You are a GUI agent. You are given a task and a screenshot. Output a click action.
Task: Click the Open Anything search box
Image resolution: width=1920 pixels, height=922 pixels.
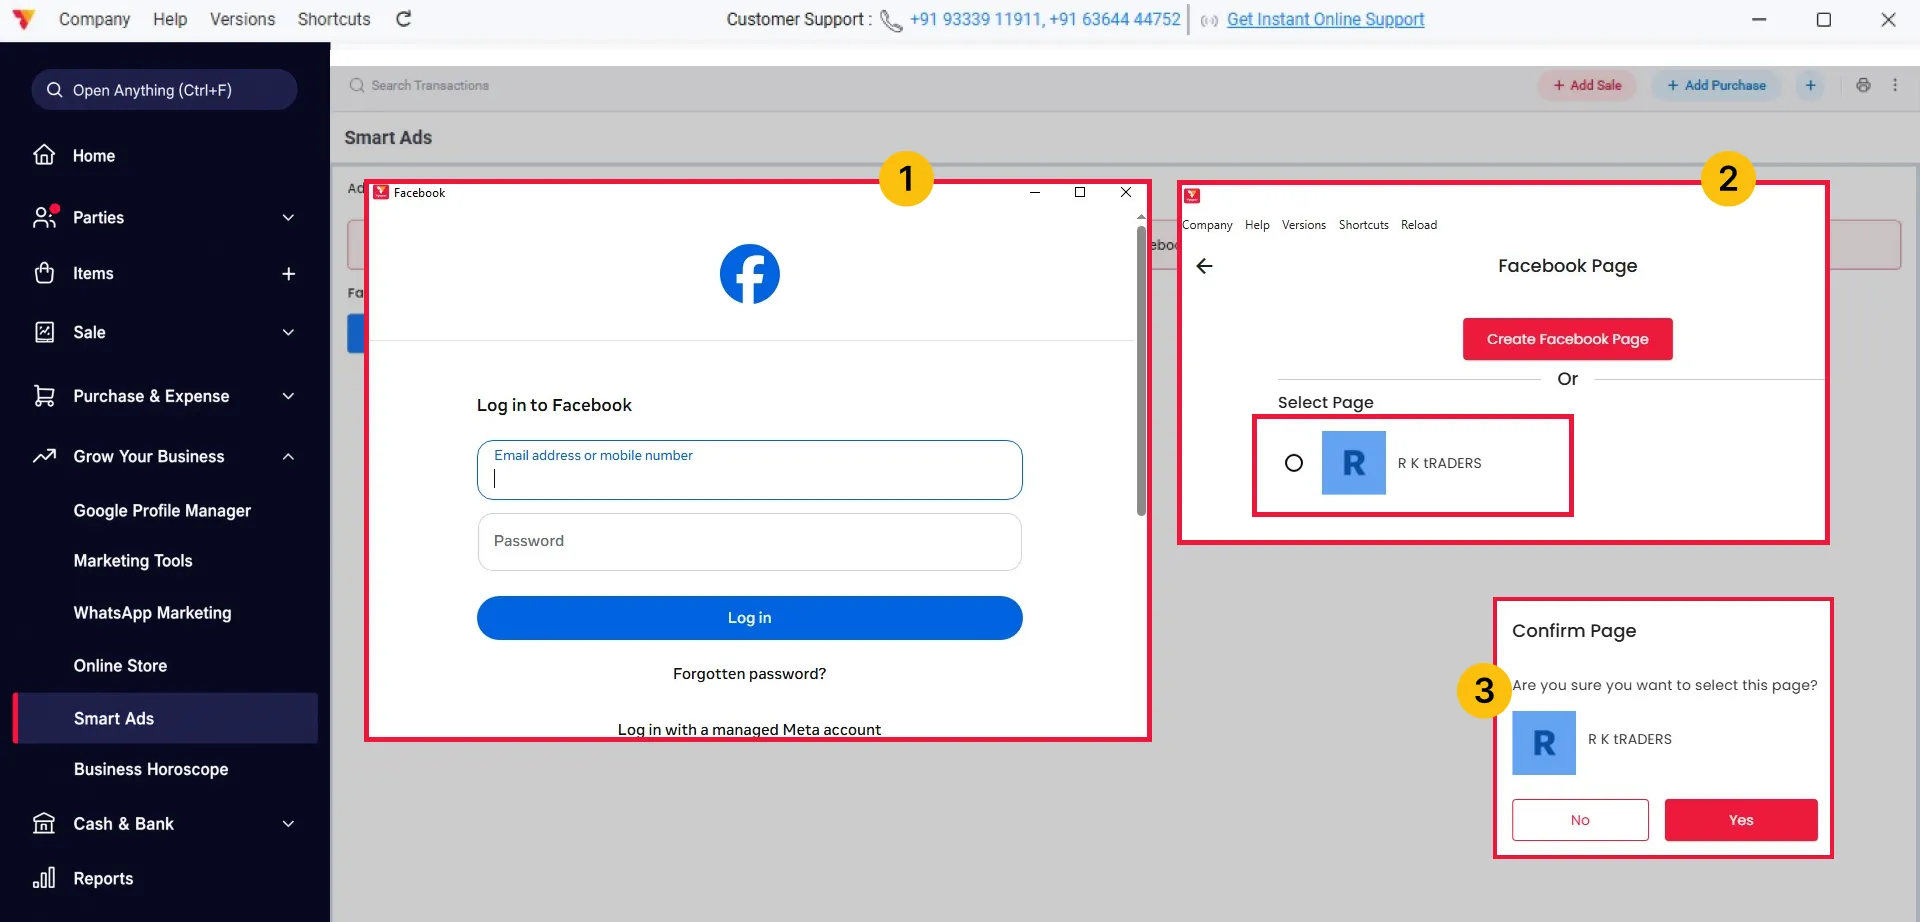pos(164,90)
